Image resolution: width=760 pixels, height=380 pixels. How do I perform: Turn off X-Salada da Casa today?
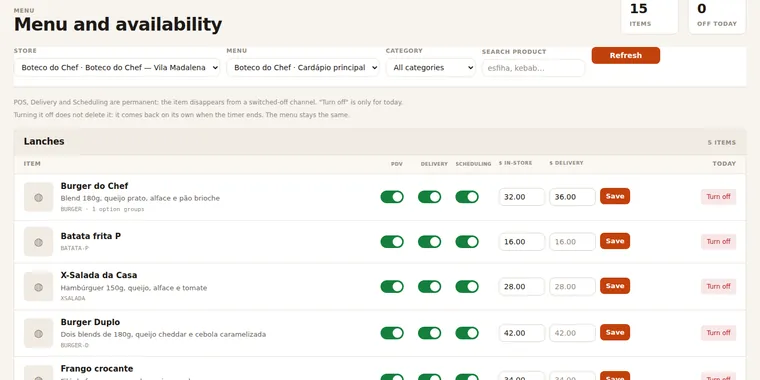coord(718,286)
